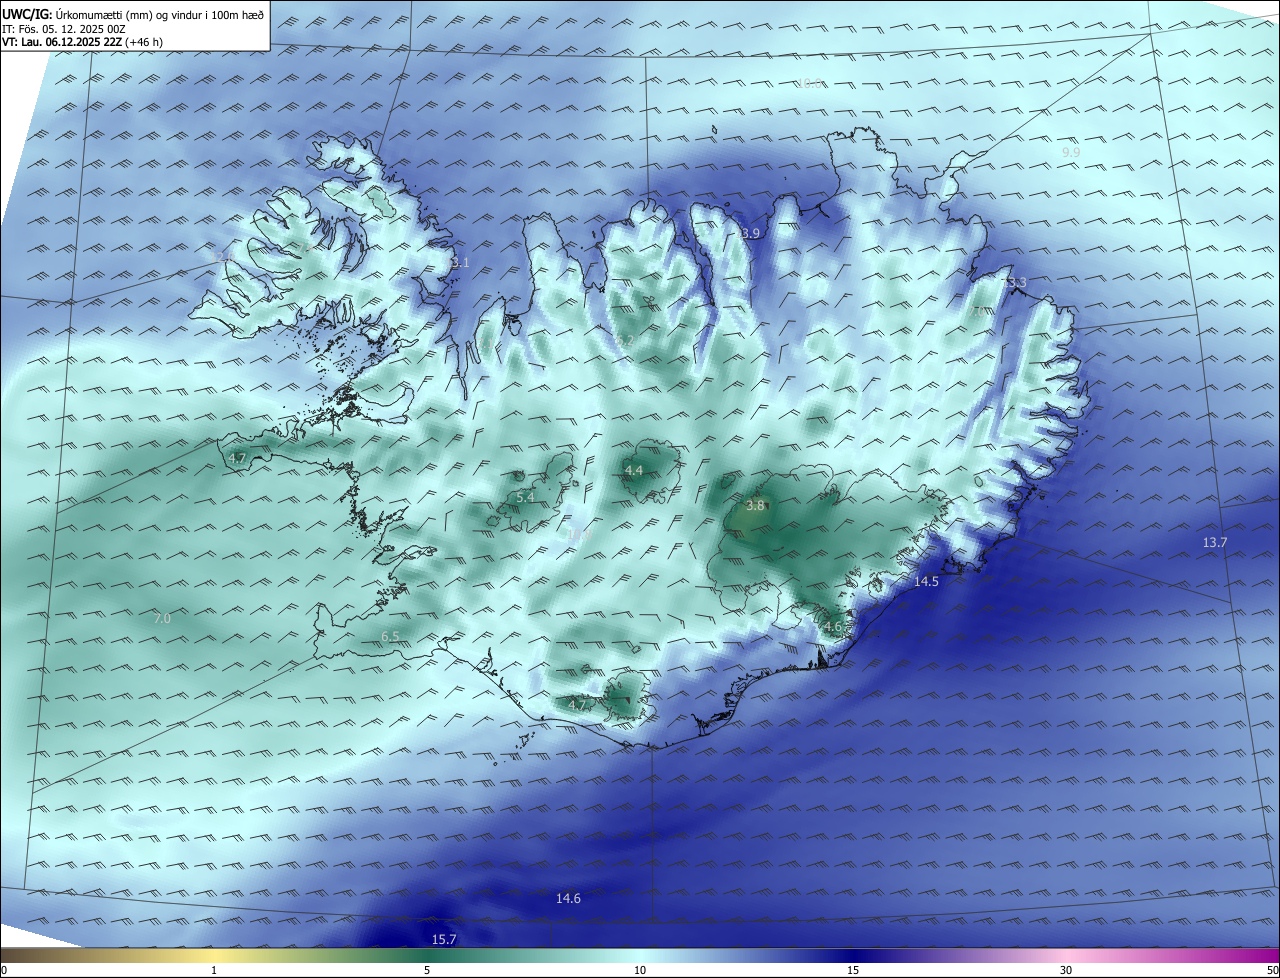Image resolution: width=1280 pixels, height=978 pixels.
Task: Click the 0 tick on the color scale
Action: click(x=4, y=970)
